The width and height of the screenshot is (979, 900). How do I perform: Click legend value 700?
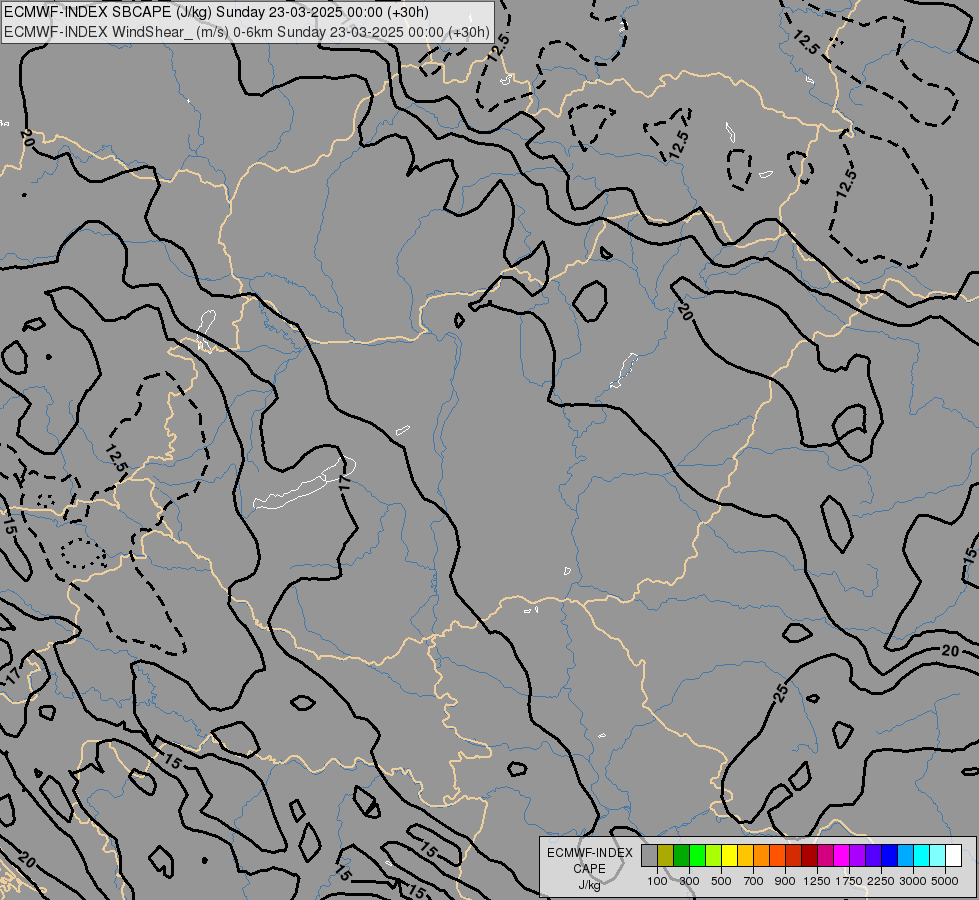tap(754, 881)
